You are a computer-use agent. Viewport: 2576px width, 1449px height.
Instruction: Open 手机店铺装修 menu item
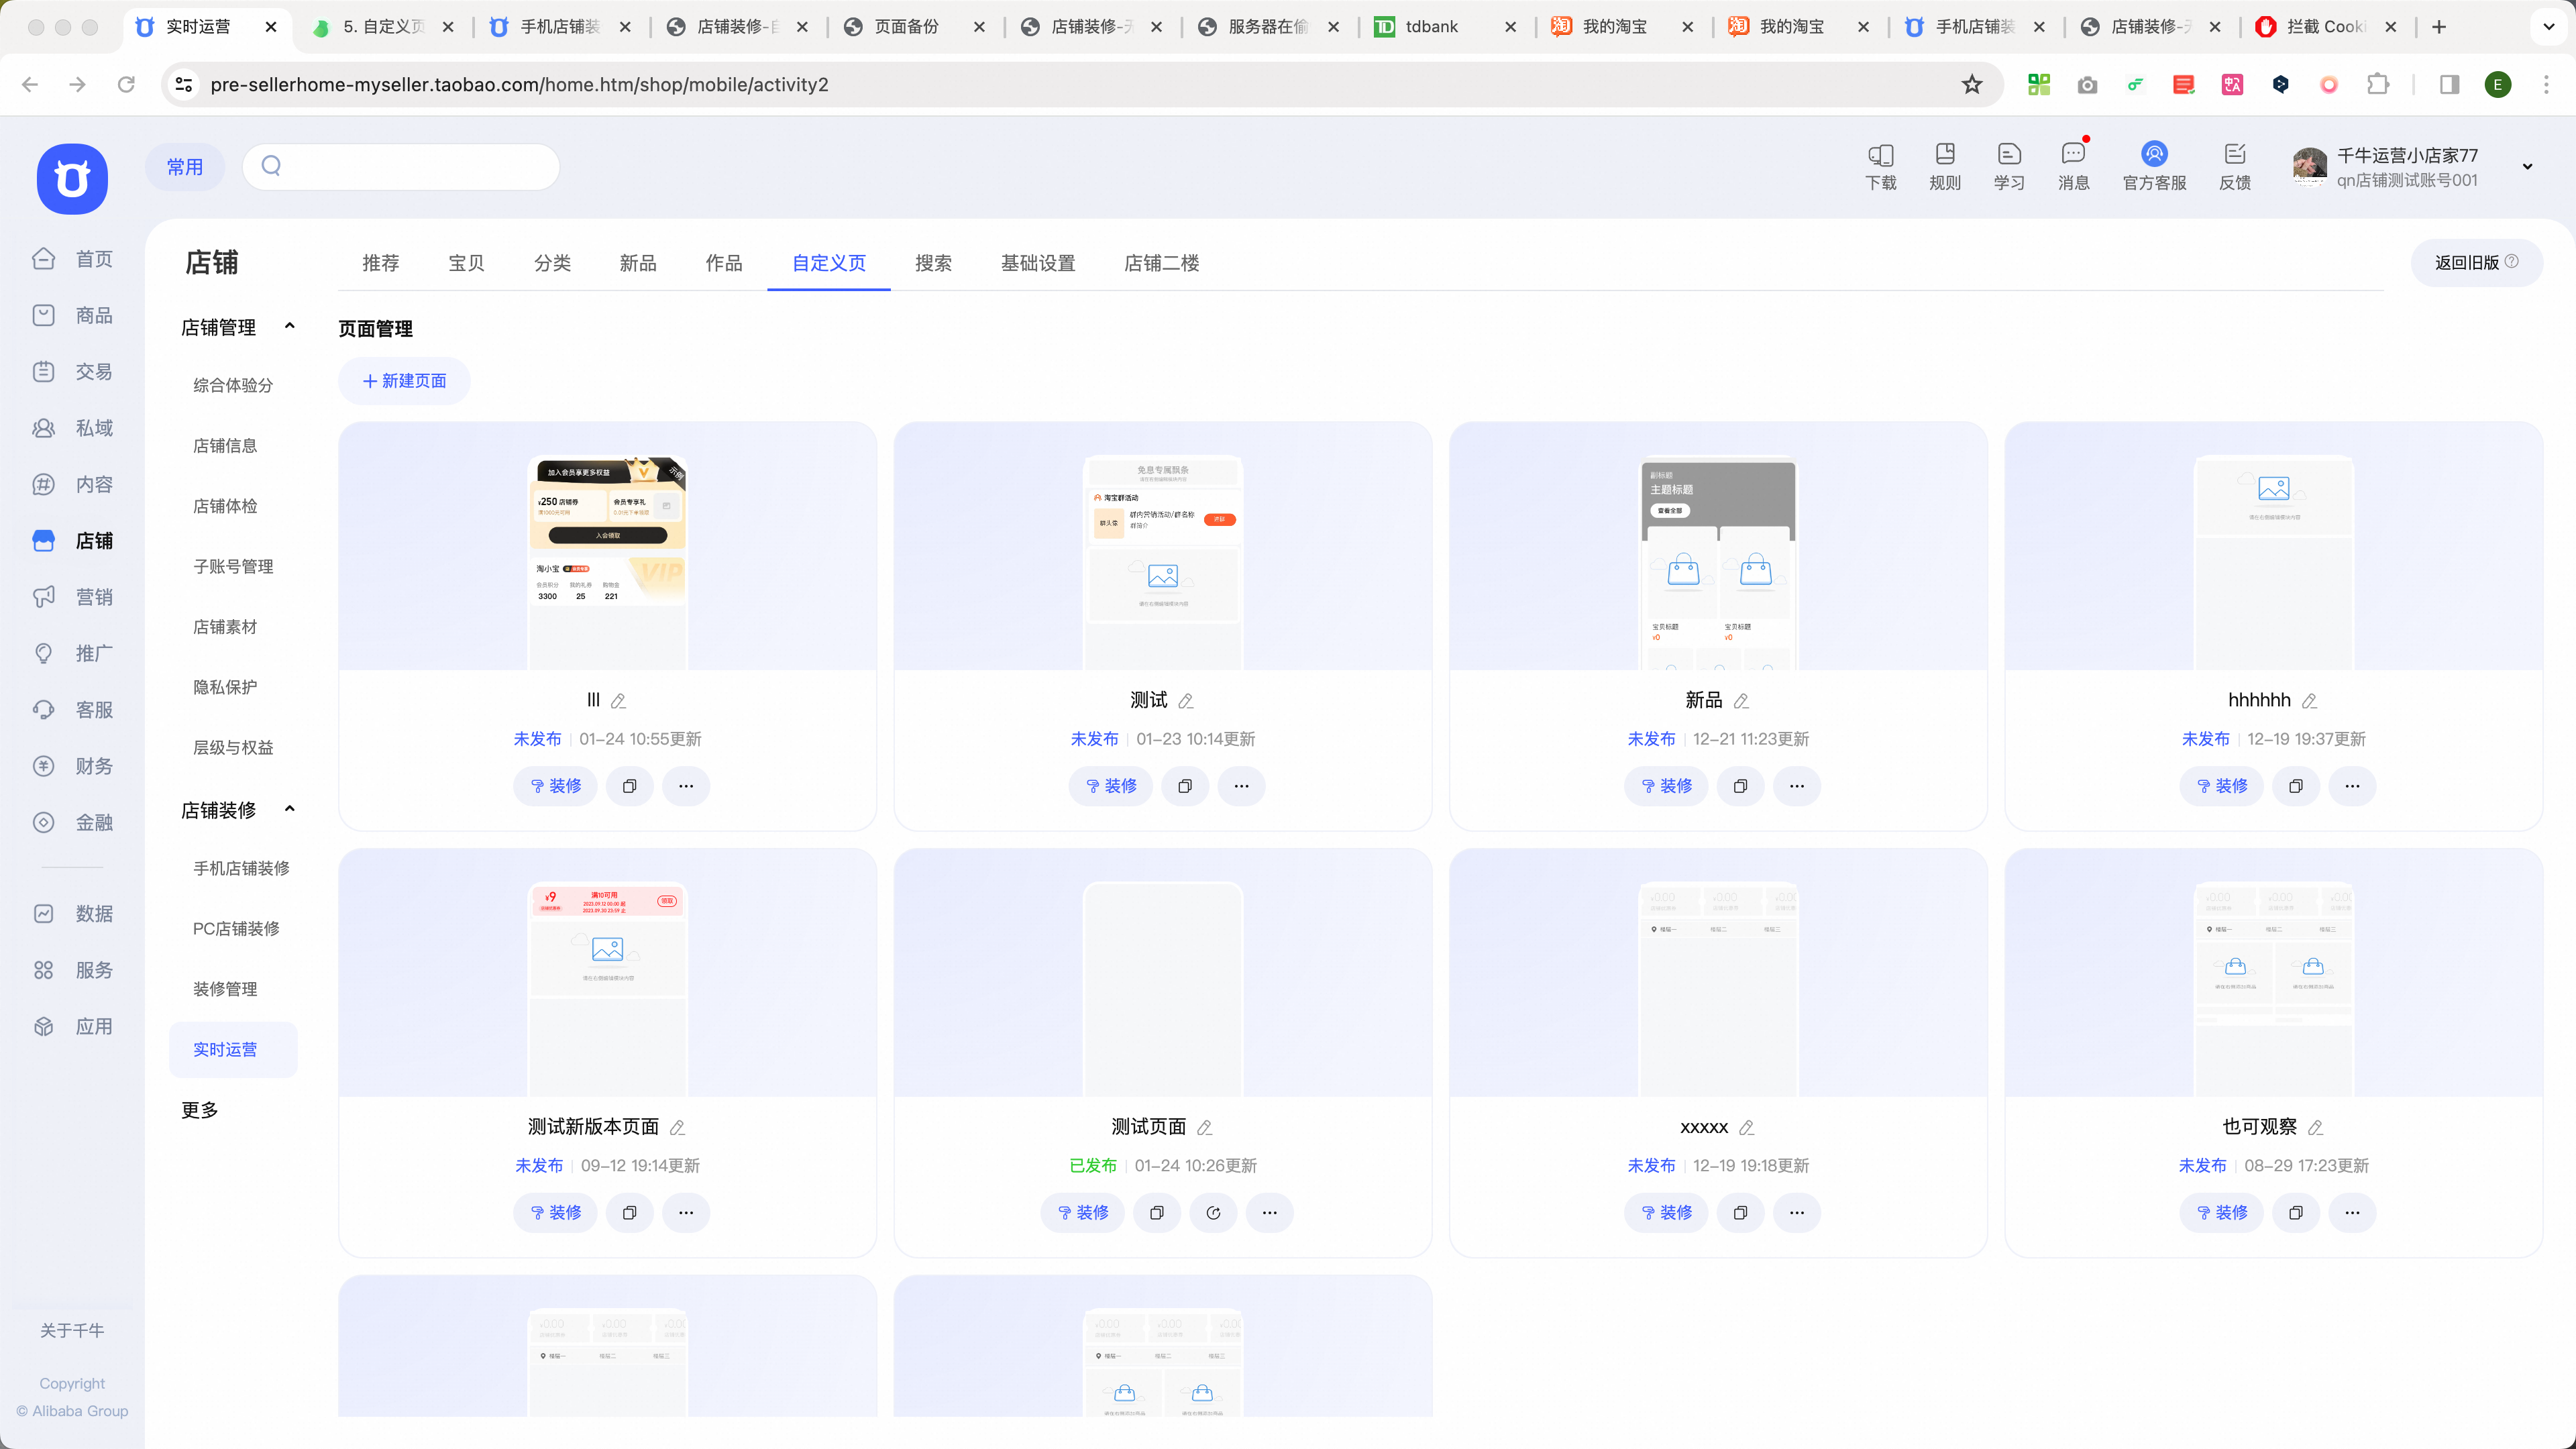(x=241, y=868)
